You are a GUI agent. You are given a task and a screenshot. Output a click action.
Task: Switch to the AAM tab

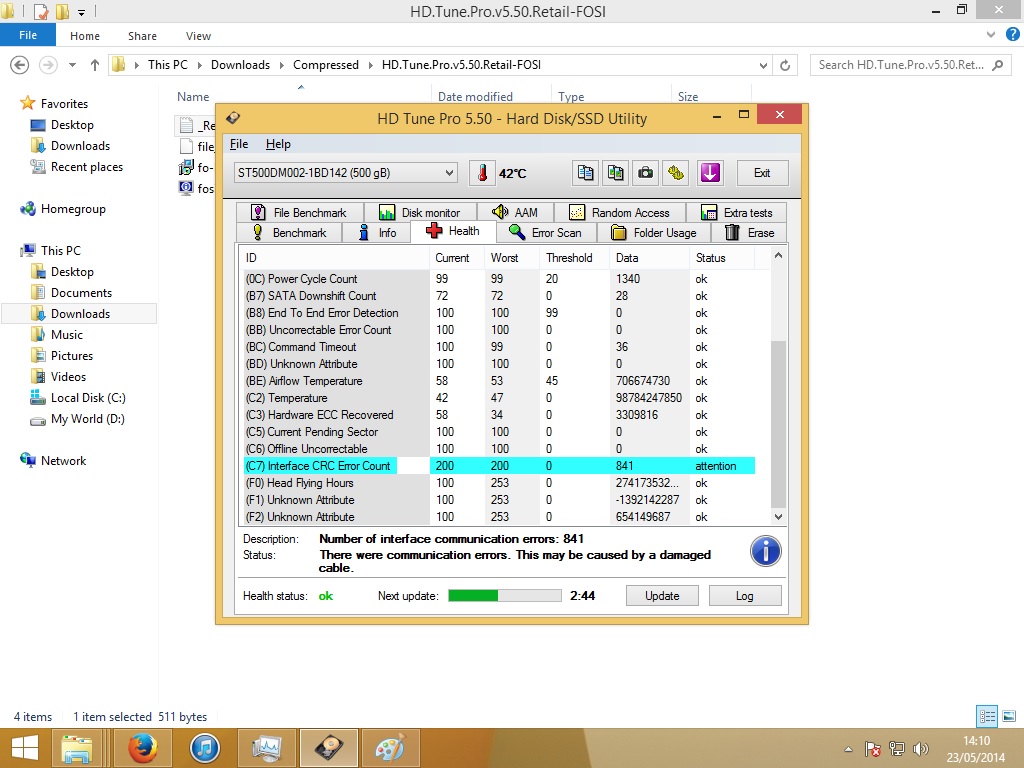[515, 212]
